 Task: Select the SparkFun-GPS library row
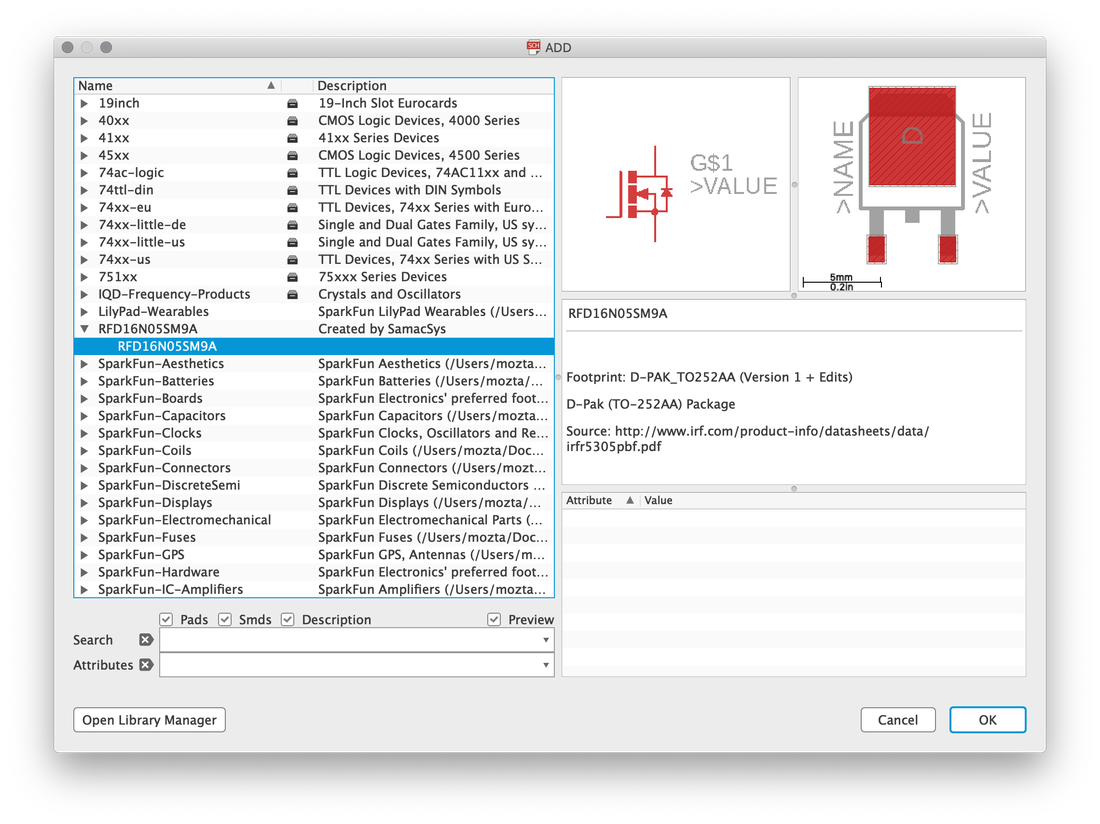(314, 555)
